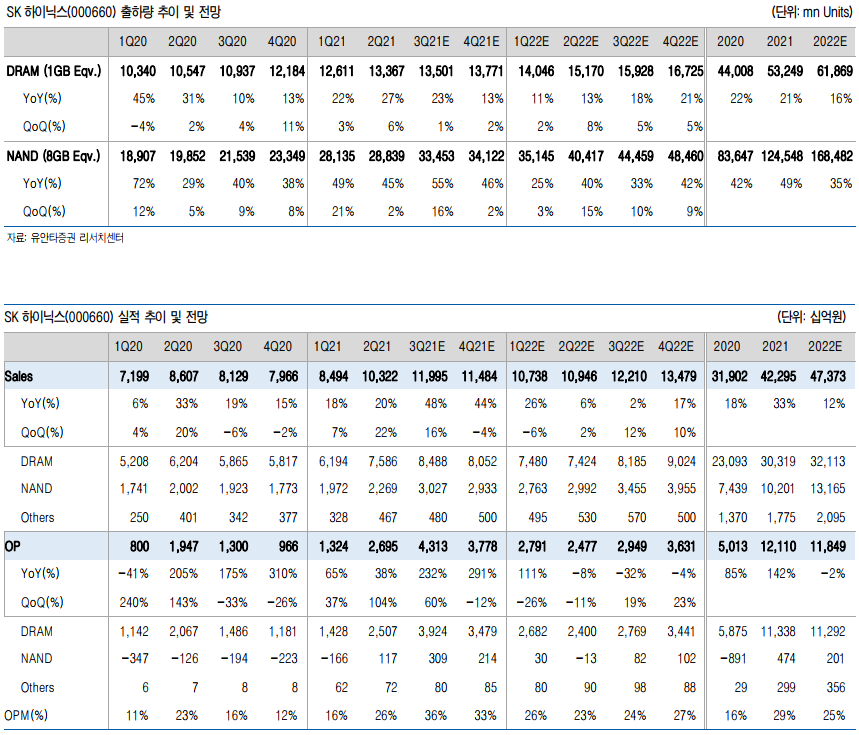Screen dimensions: 859x735
Task: Click the 3Q21E column header in shipment table
Action: [432, 42]
